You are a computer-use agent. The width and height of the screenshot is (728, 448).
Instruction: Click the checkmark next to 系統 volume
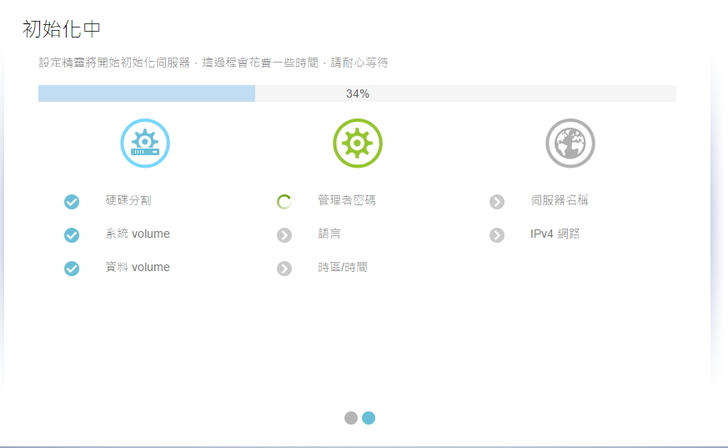pos(72,235)
